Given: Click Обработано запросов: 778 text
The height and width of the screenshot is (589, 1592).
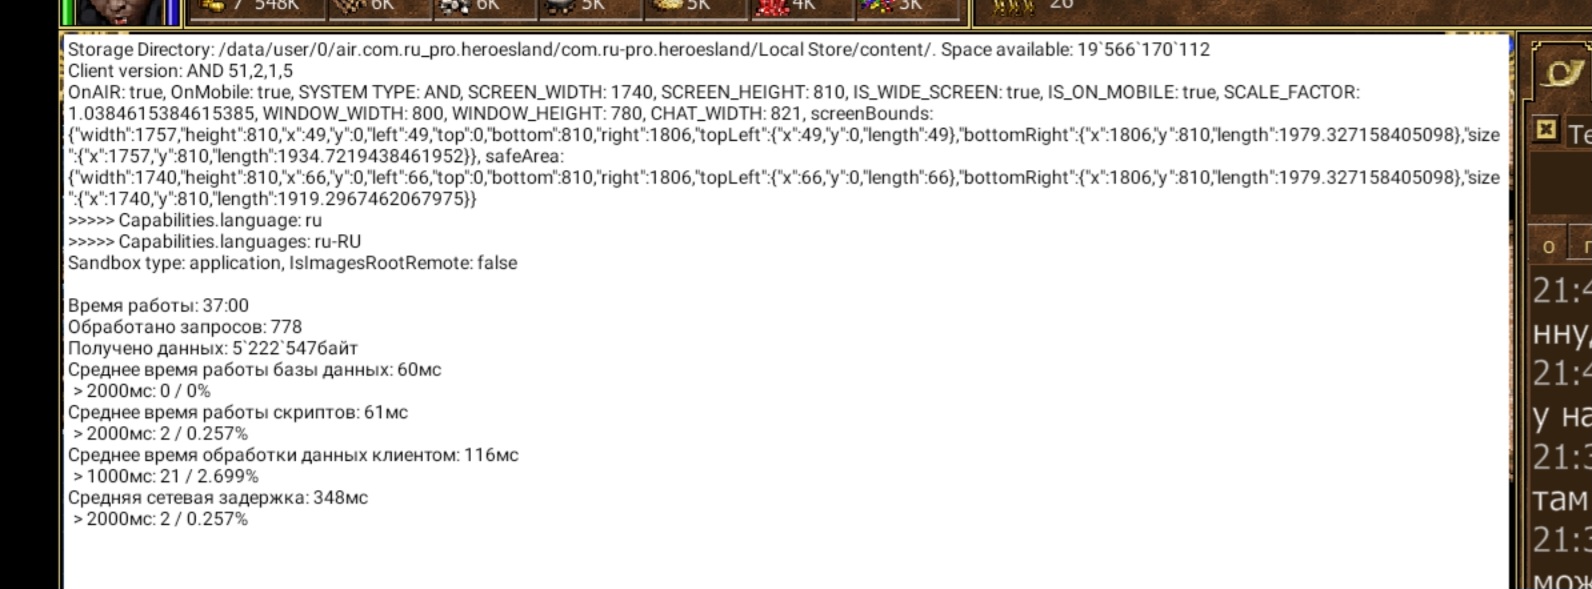Looking at the screenshot, I should (x=184, y=327).
